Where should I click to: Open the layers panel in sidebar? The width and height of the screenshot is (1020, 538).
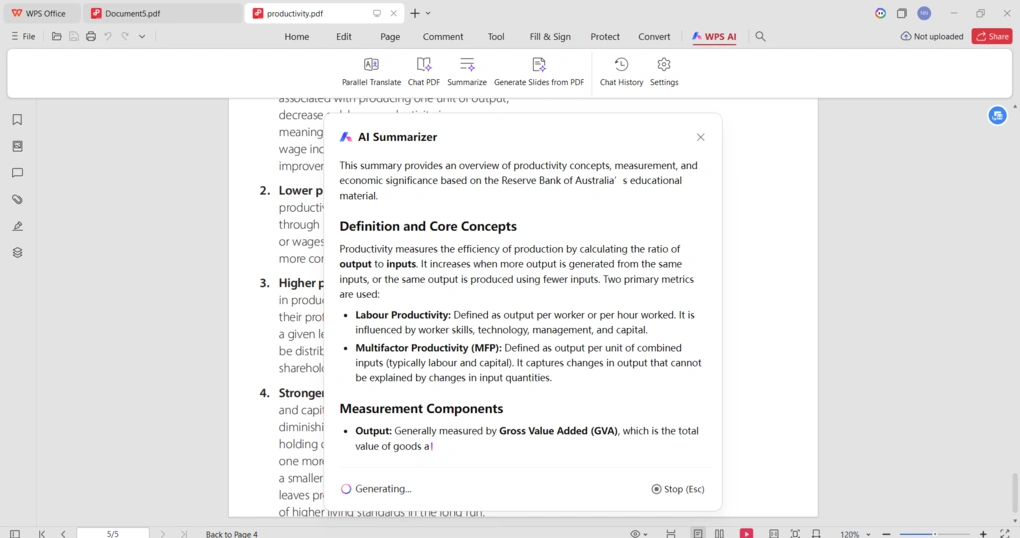(x=18, y=252)
